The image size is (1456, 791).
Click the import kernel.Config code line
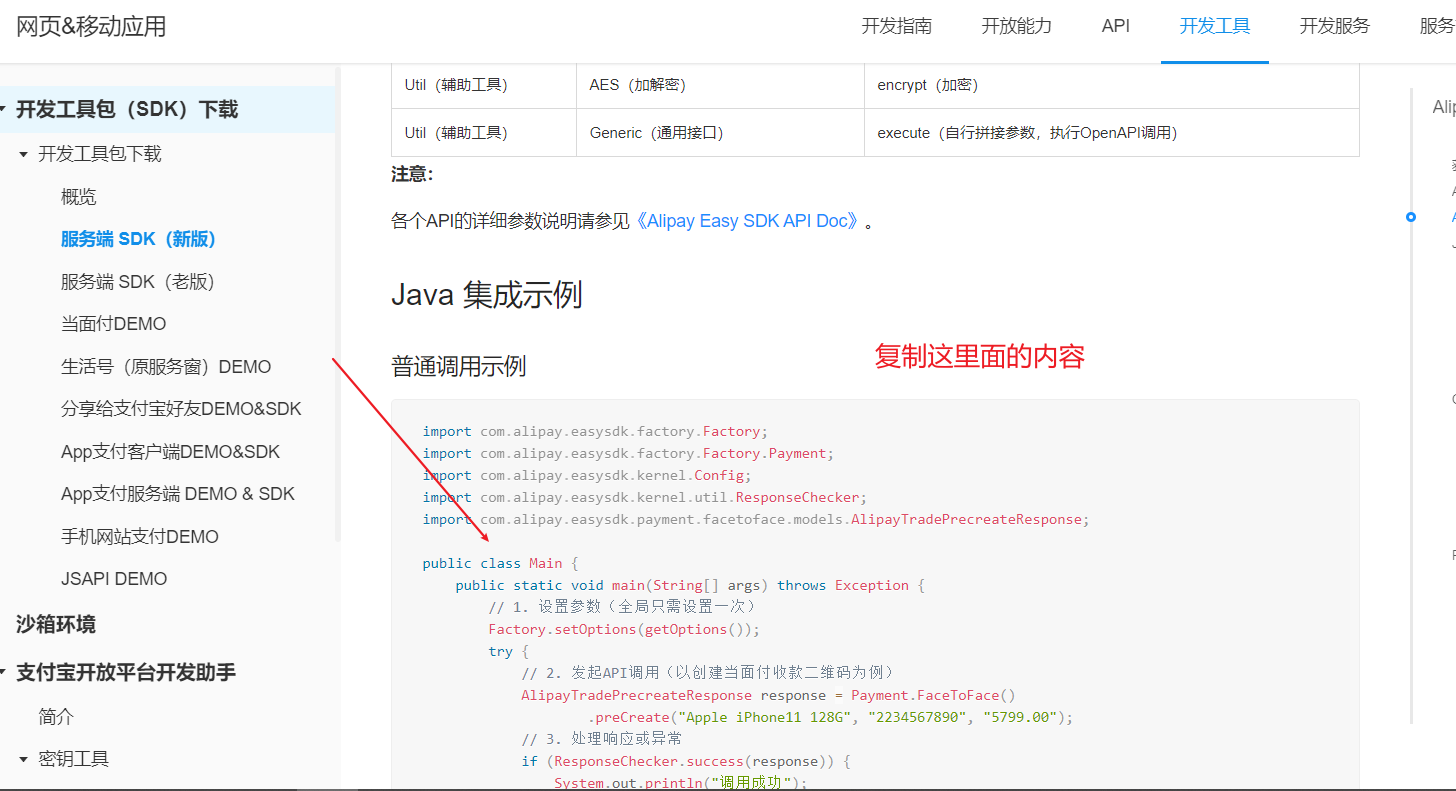tap(586, 475)
